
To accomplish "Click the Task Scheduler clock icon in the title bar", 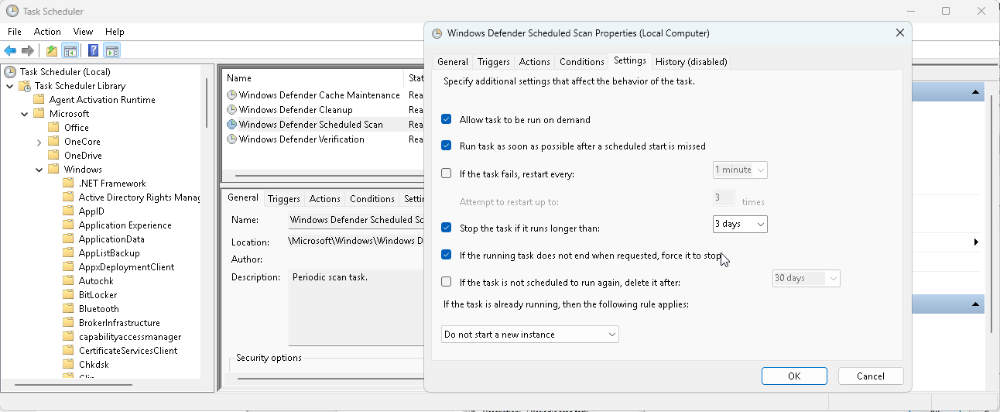I will pyautogui.click(x=11, y=11).
